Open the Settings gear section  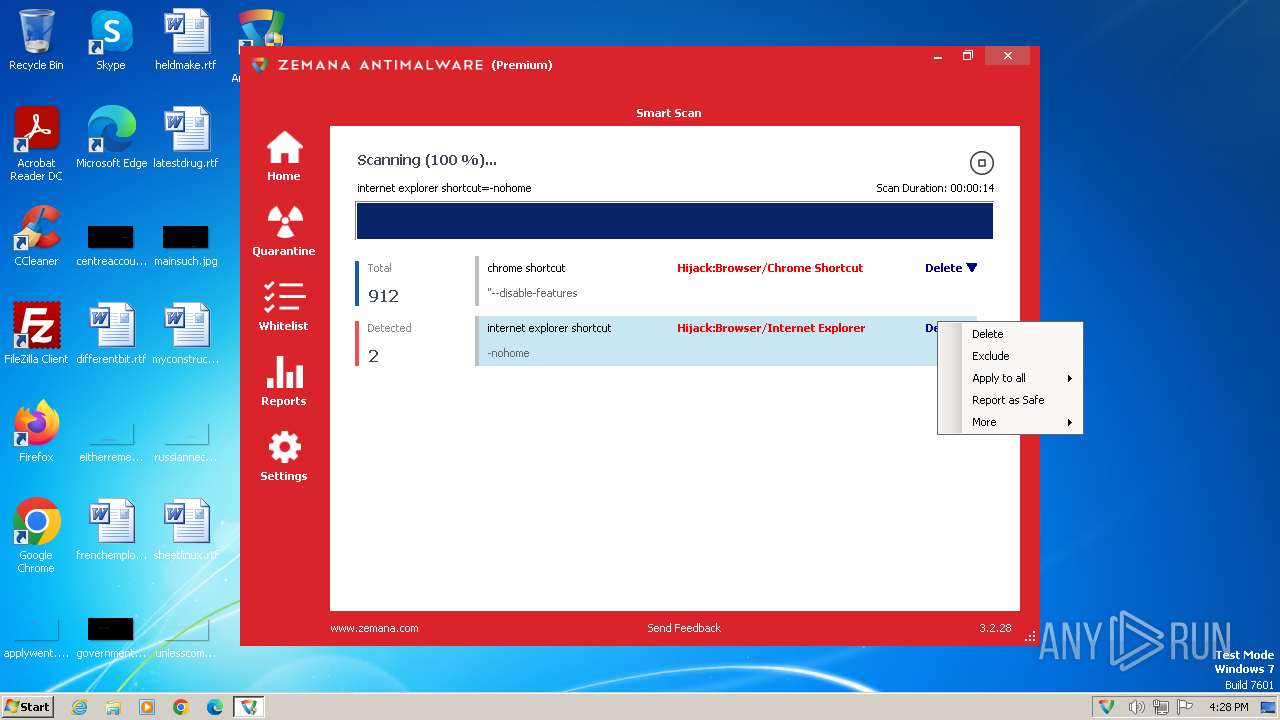(284, 456)
